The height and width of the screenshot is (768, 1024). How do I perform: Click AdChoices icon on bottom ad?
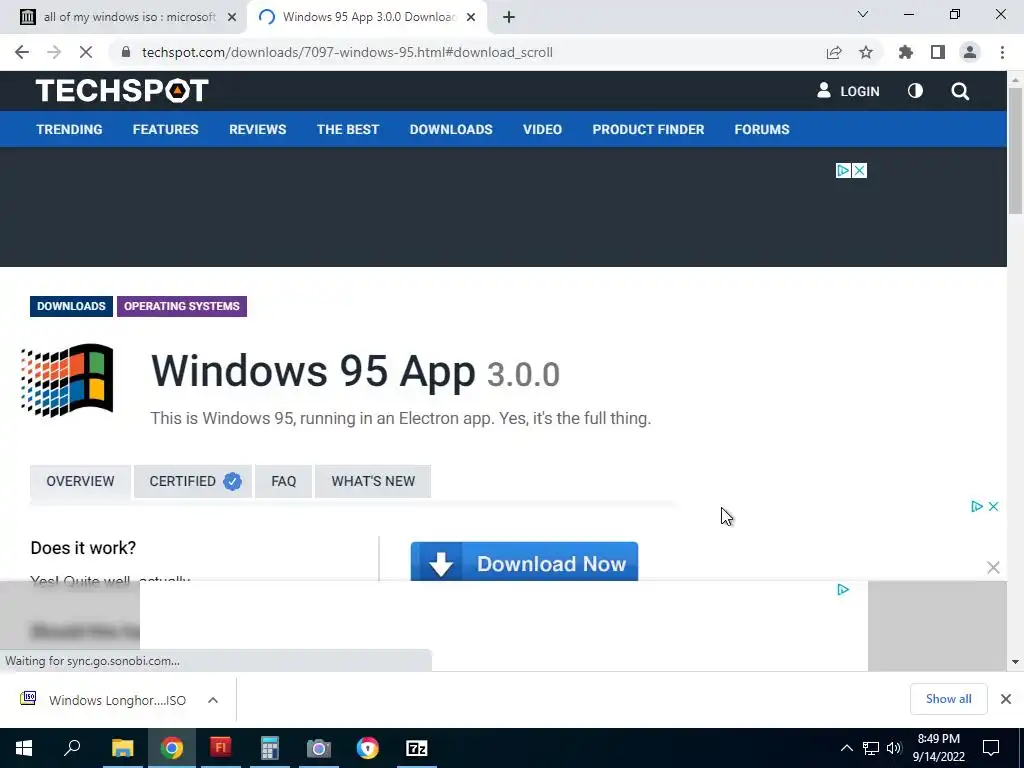point(843,590)
